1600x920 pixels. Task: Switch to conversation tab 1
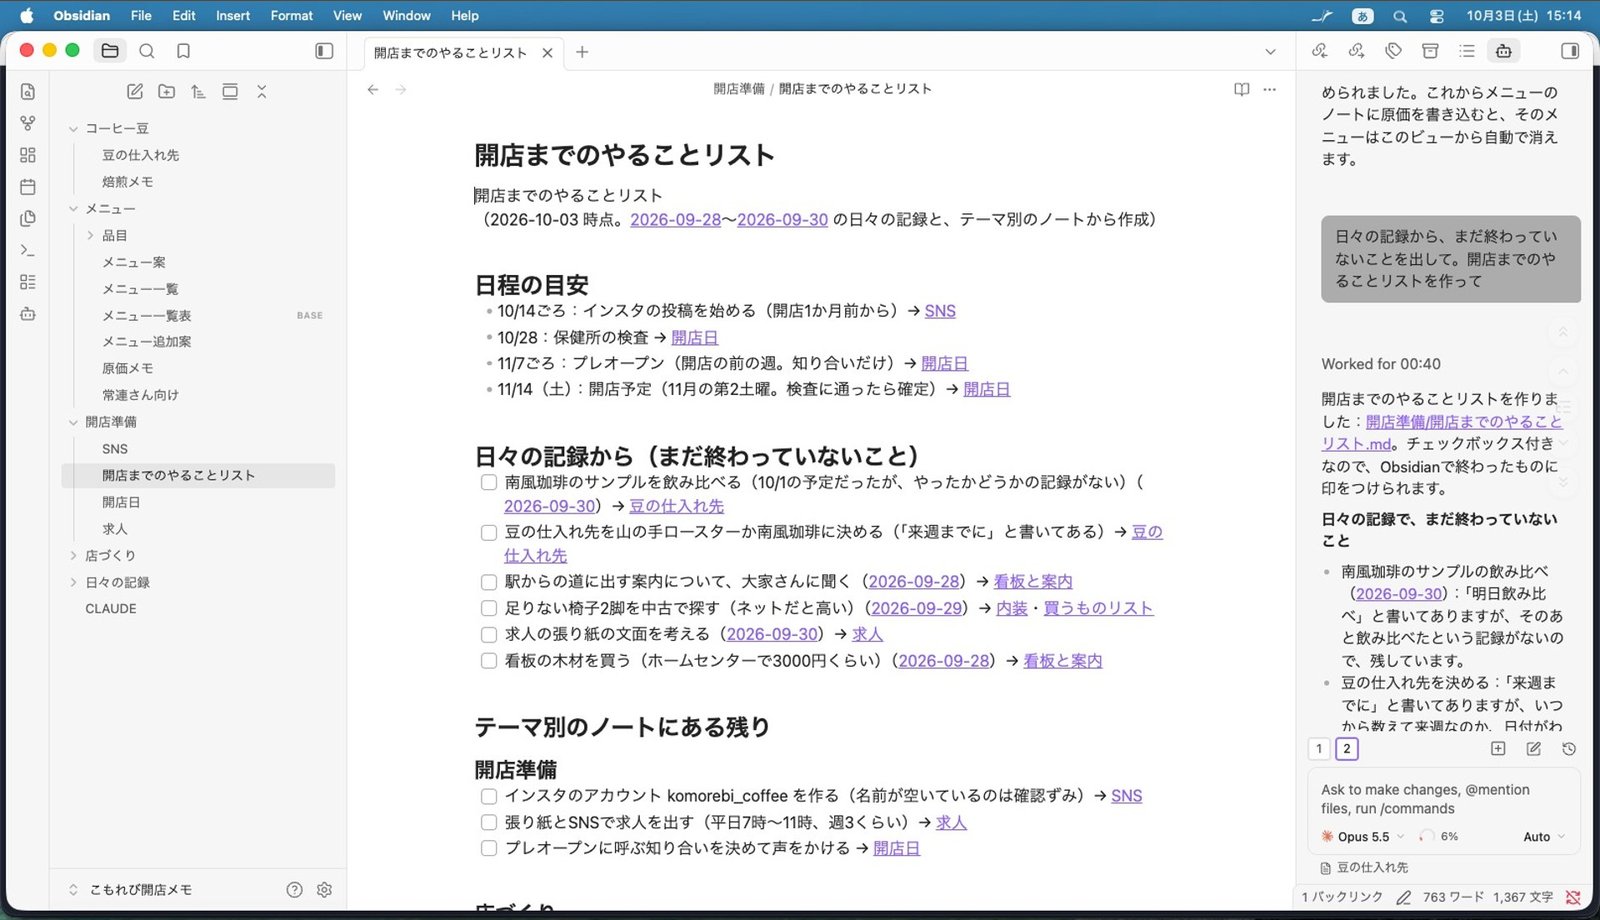[1319, 749]
